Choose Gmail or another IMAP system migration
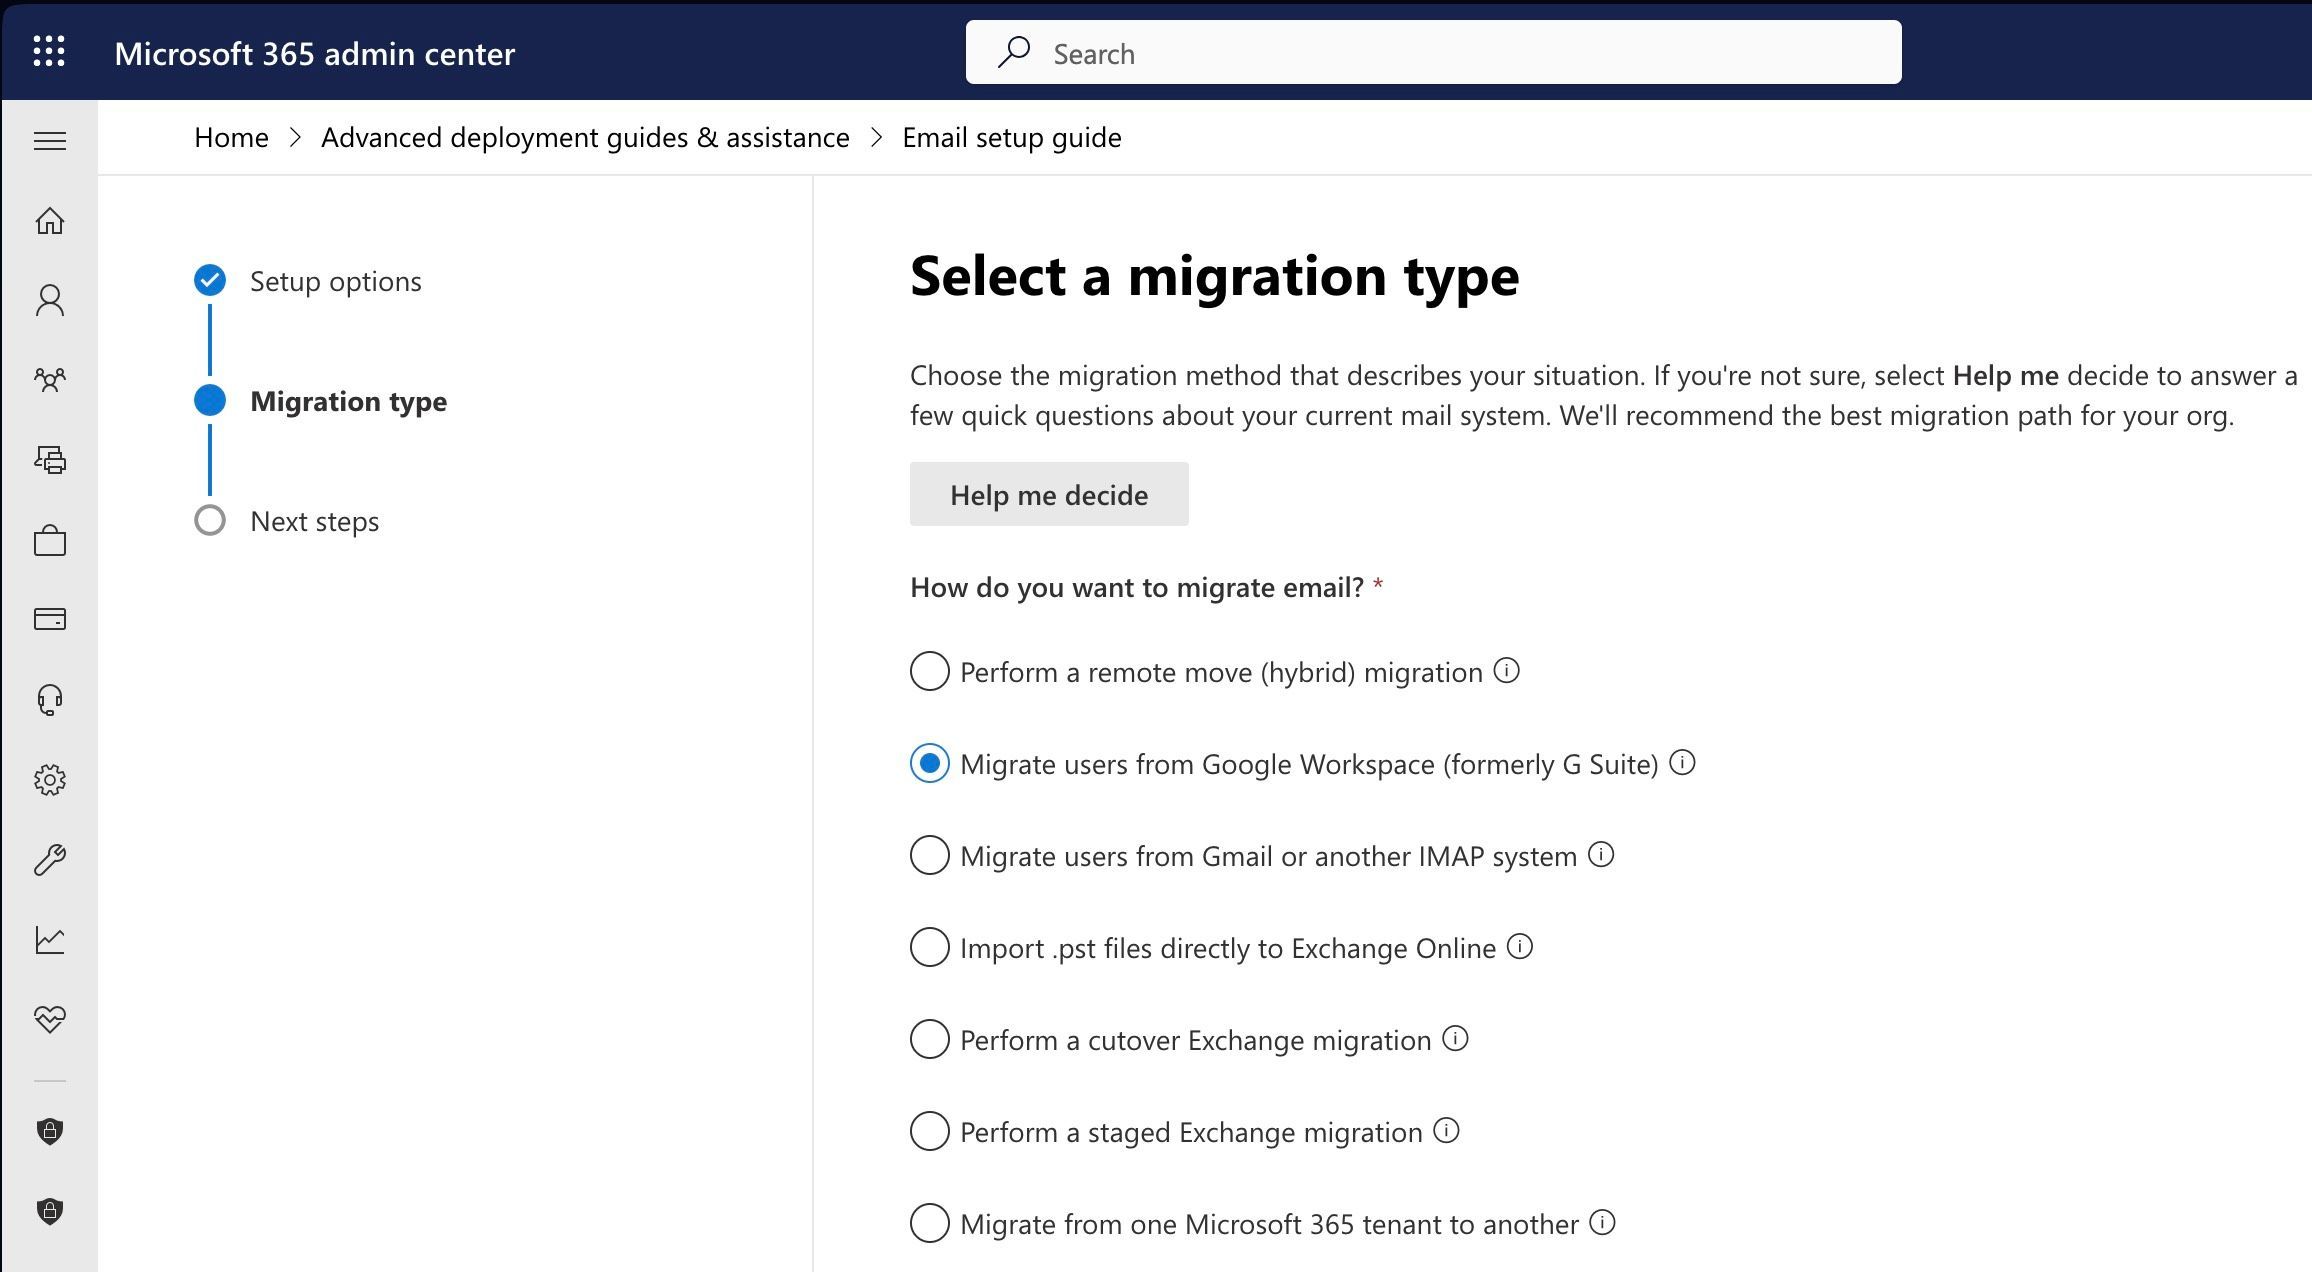 (x=929, y=855)
